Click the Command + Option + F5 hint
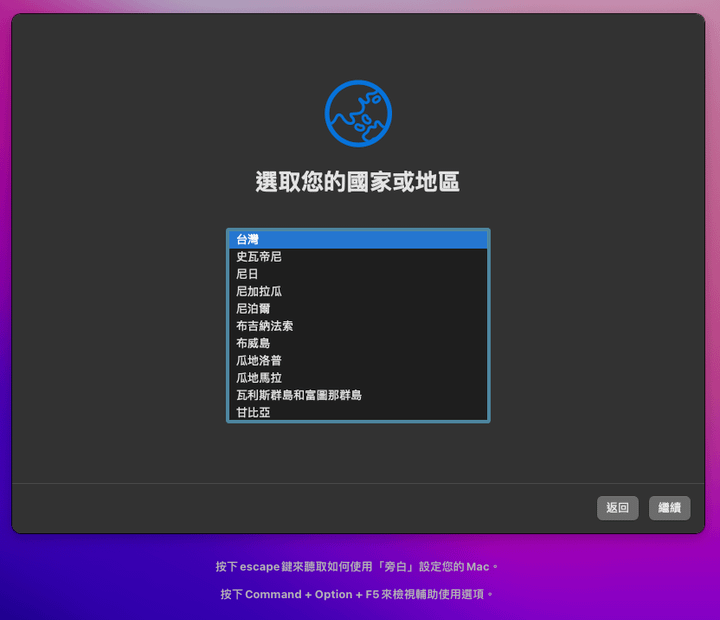This screenshot has width=720, height=620. pos(357,594)
